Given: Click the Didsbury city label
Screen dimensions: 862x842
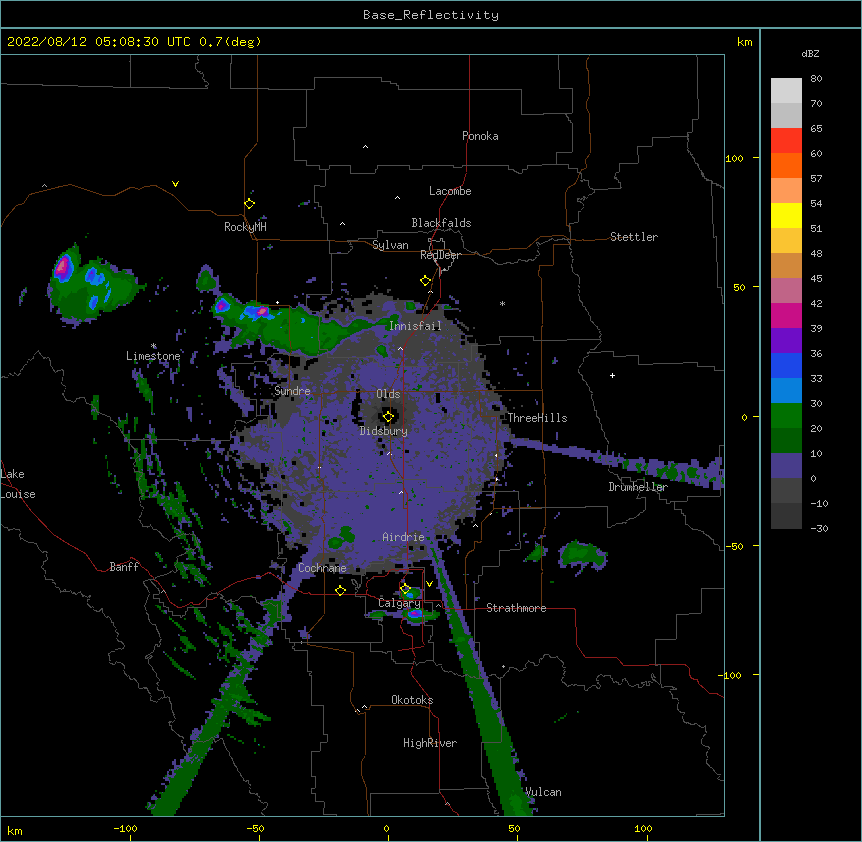Looking at the screenshot, I should pos(384,431).
